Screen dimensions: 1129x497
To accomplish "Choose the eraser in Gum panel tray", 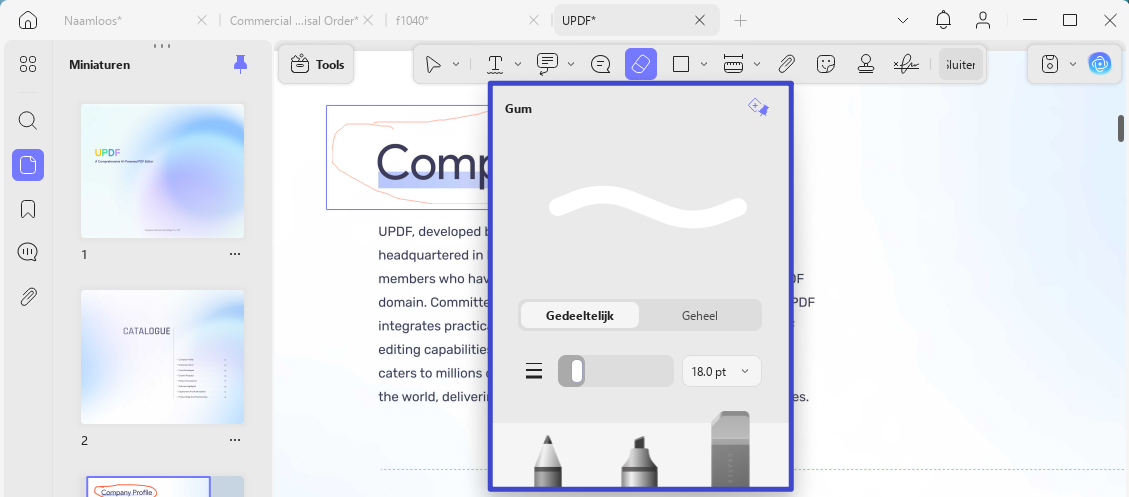I will (730, 449).
